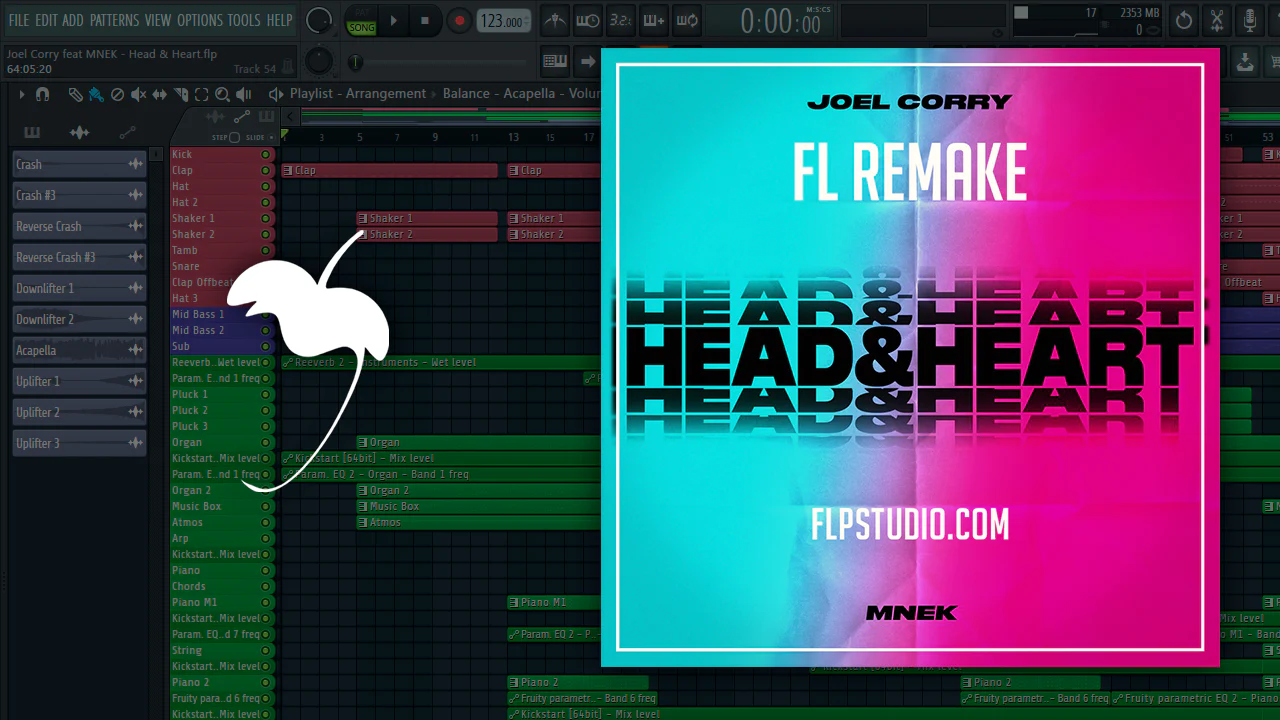Open the EDIT menu
The image size is (1280, 720).
[x=46, y=20]
